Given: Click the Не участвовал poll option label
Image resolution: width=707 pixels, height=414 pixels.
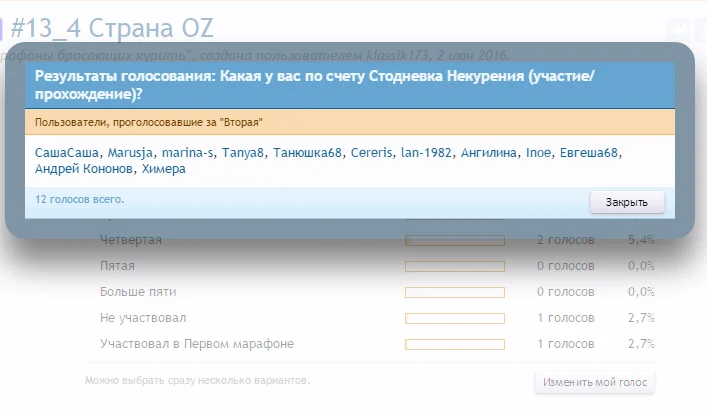Looking at the screenshot, I should [143, 318].
